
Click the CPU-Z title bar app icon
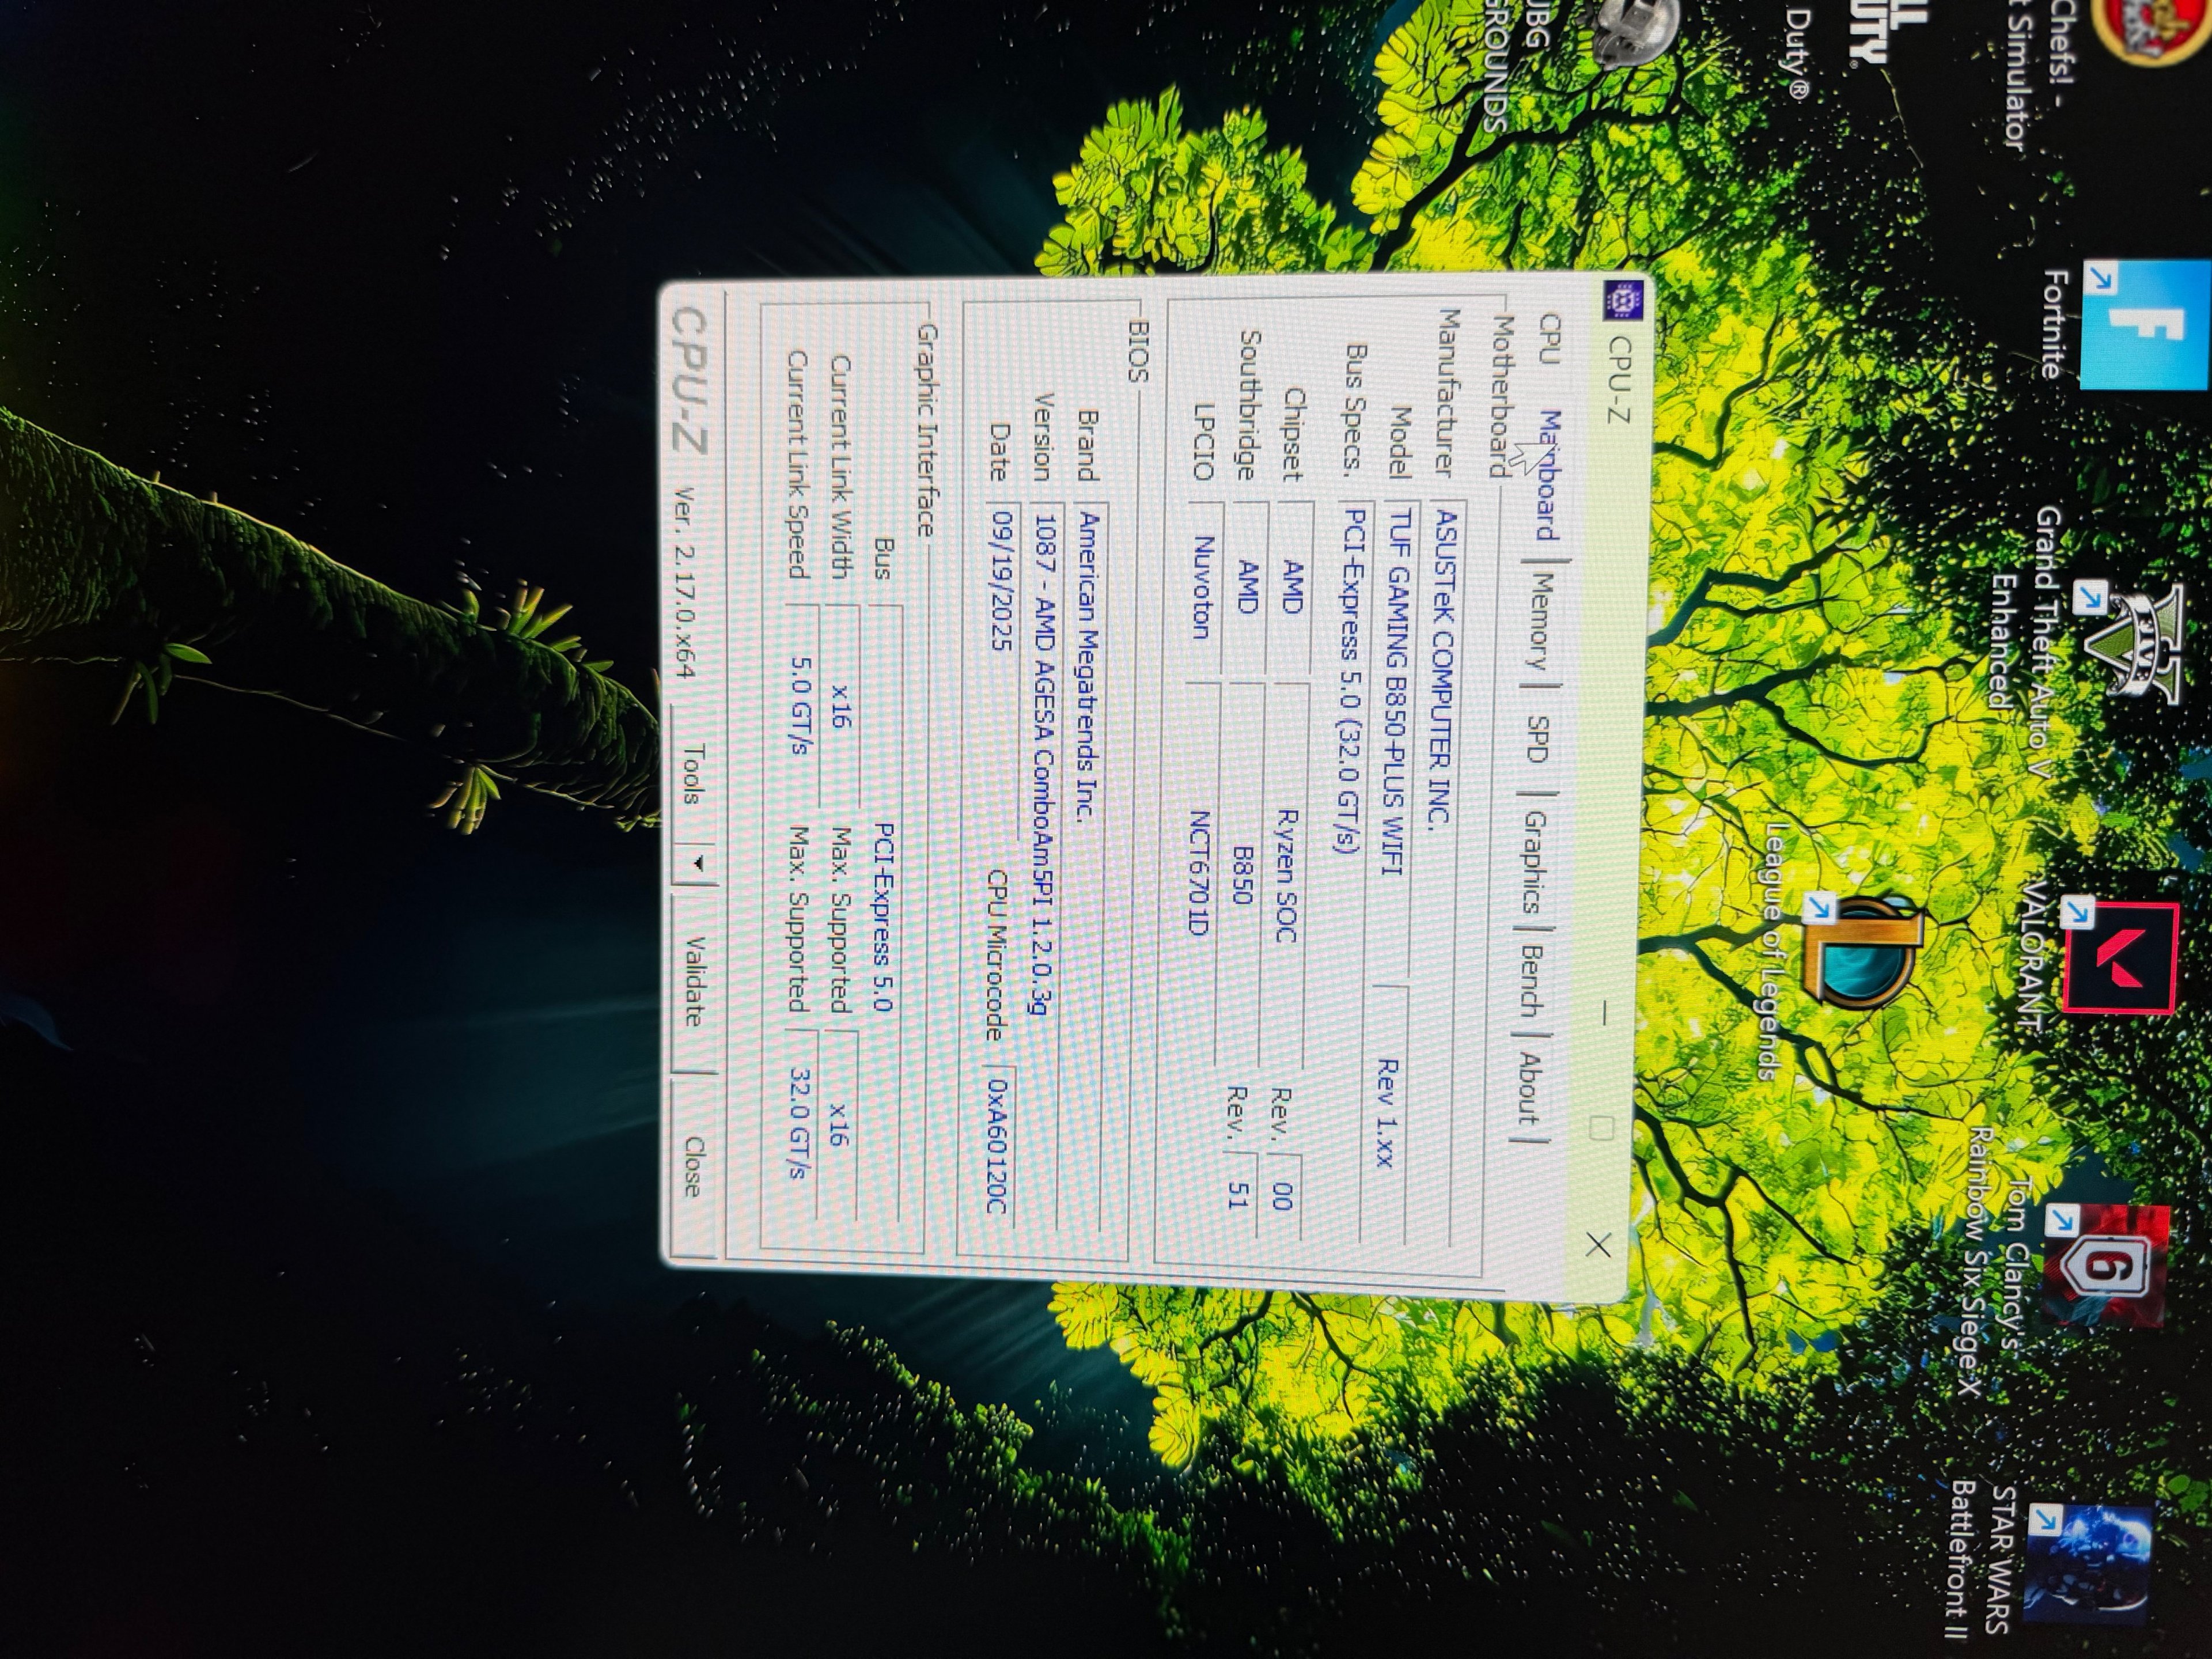(x=1622, y=300)
